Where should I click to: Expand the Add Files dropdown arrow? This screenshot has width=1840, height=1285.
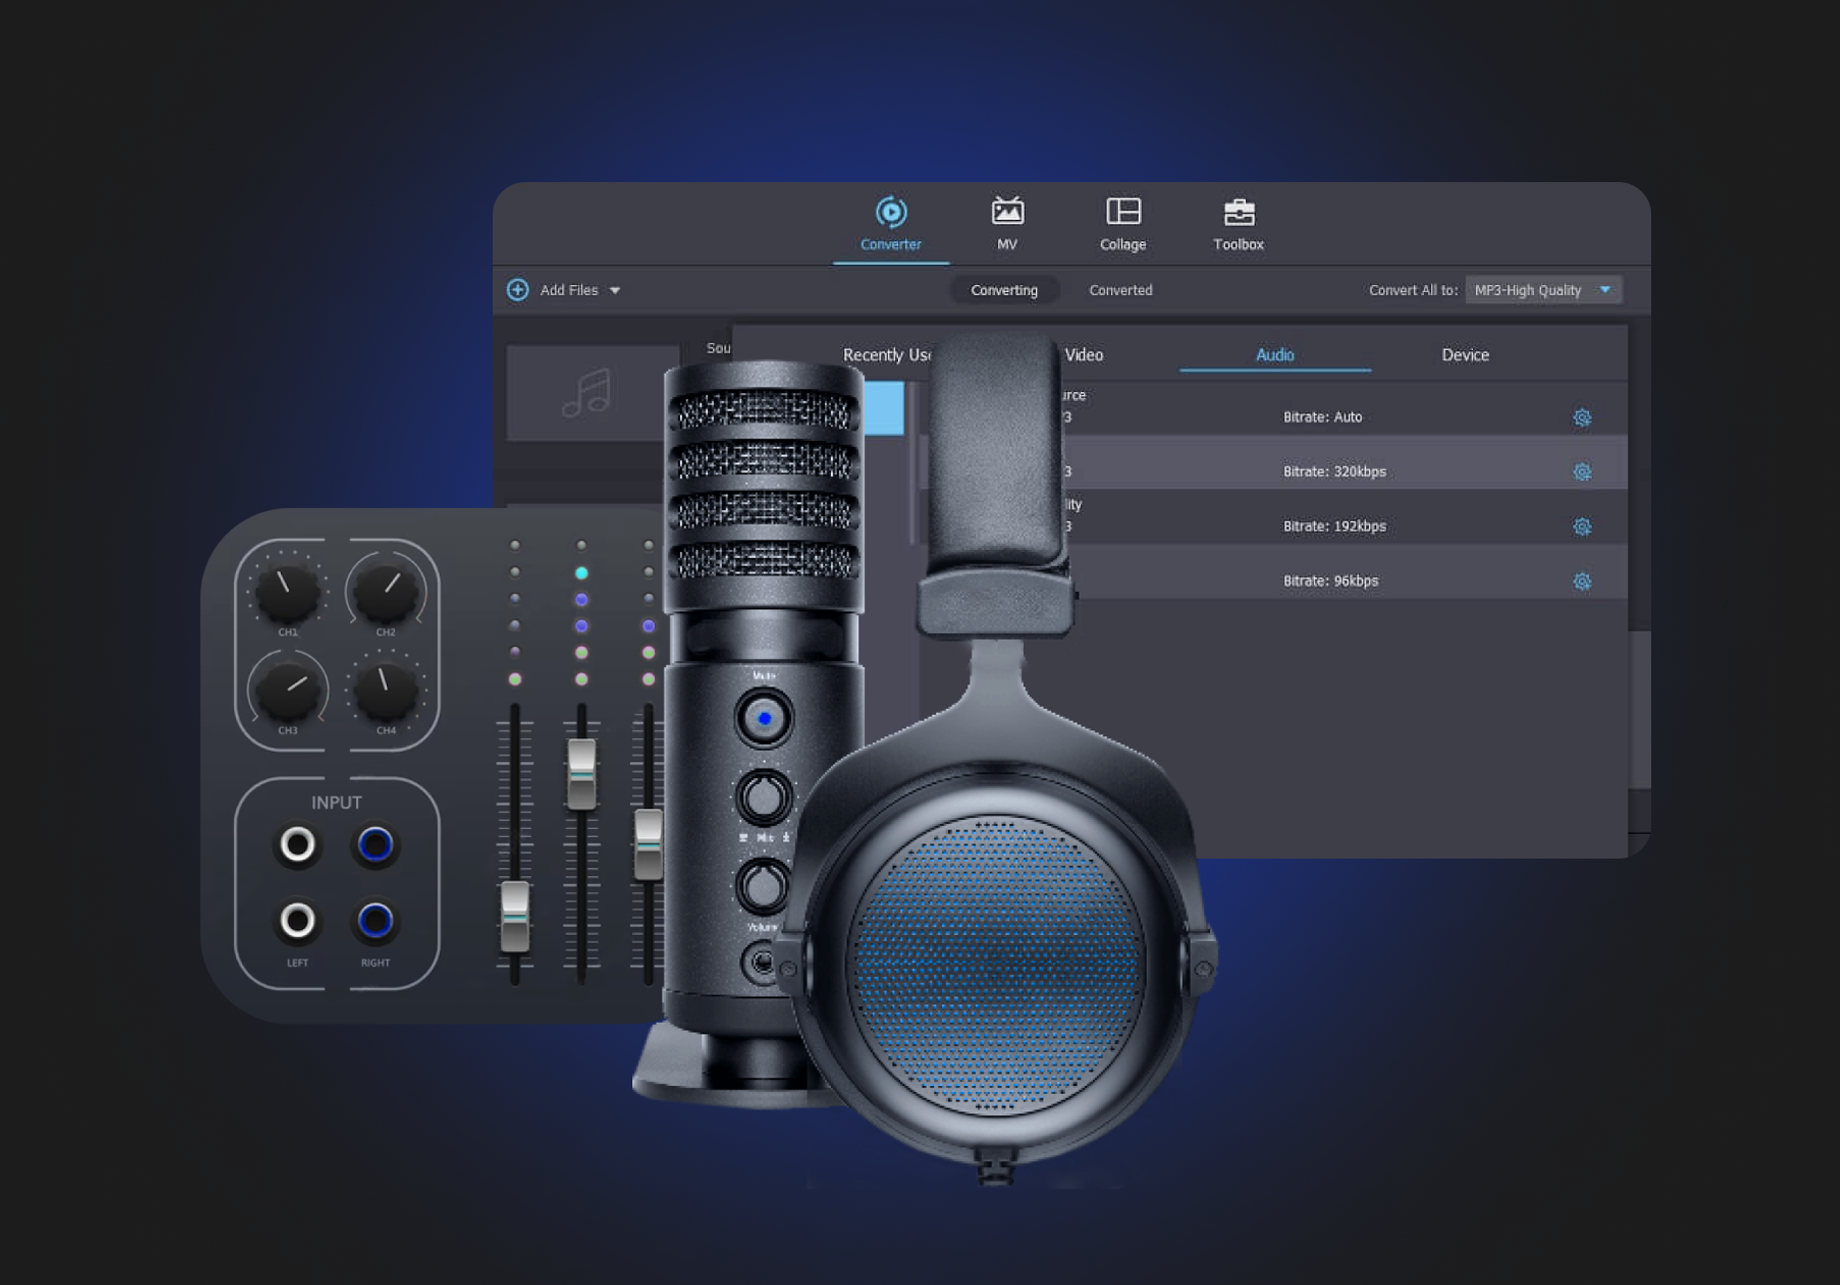[x=615, y=291]
